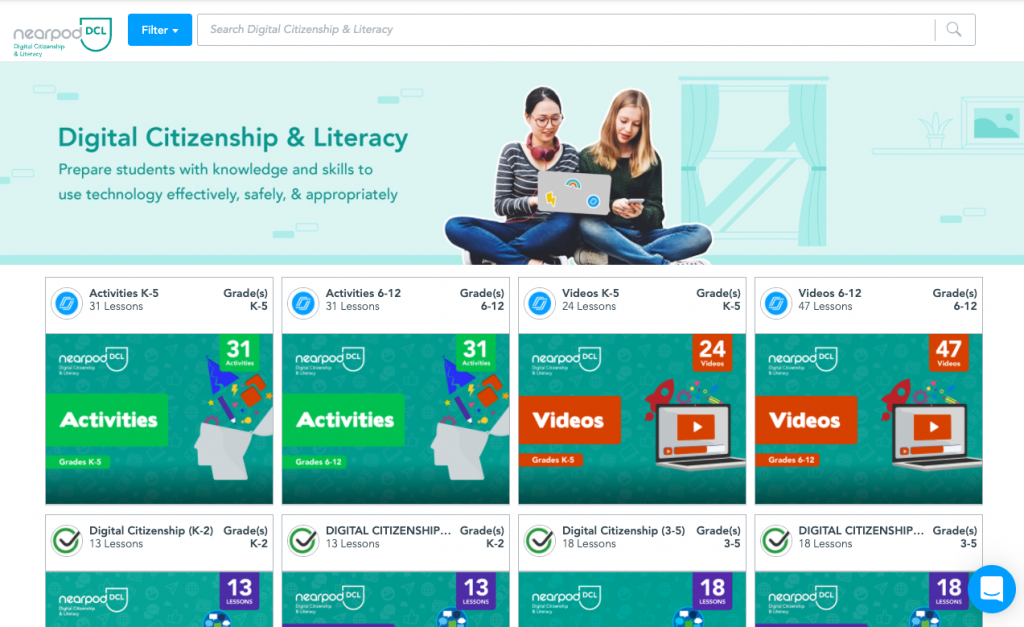Click the 18 Lessons badge on the Digital Citizenship (3-5) thumbnail
Image resolution: width=1024 pixels, height=627 pixels.
click(x=712, y=590)
